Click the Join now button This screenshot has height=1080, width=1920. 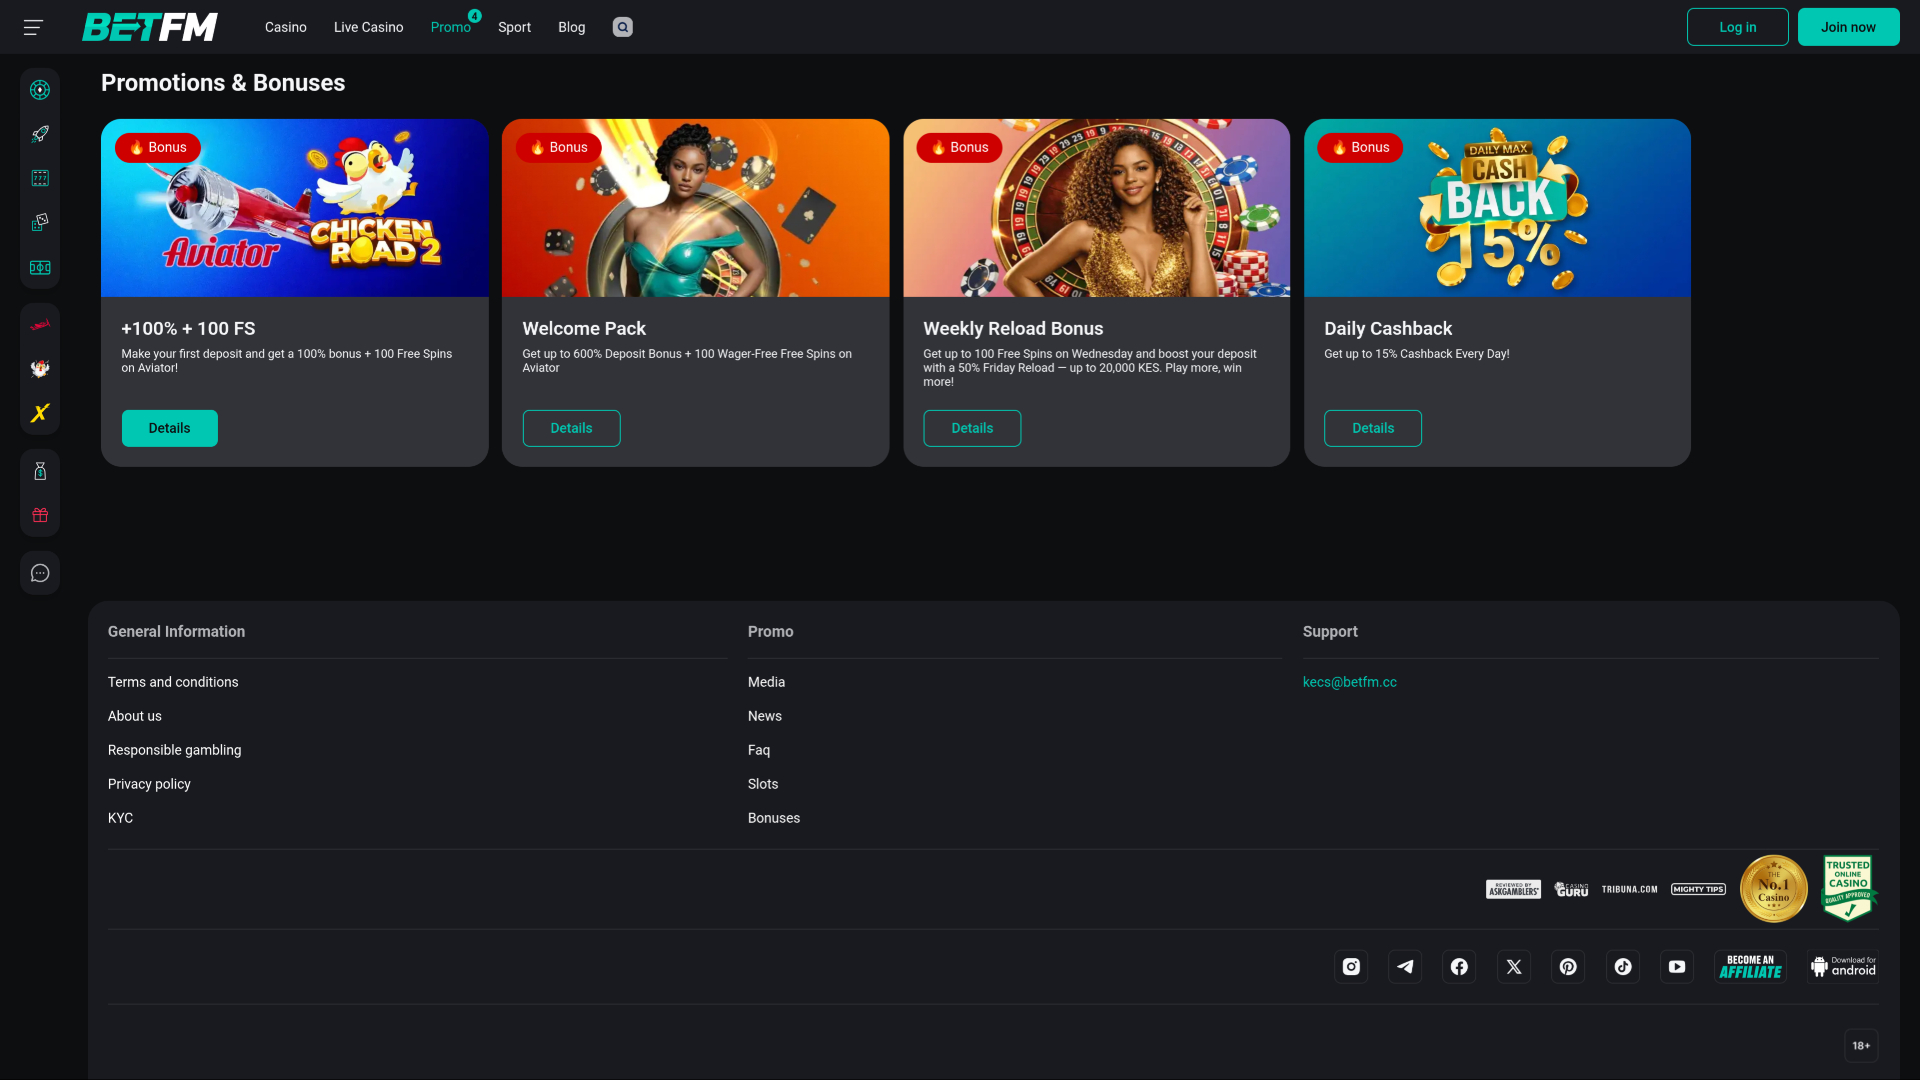point(1848,27)
